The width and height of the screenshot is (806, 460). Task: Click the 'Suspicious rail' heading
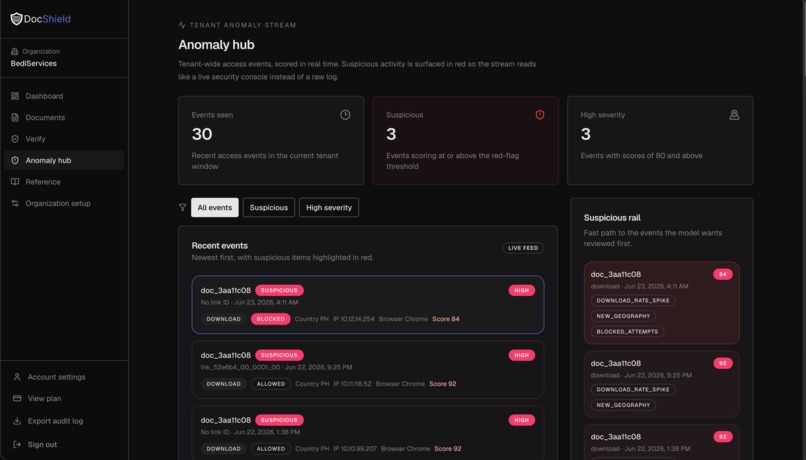[x=612, y=218]
